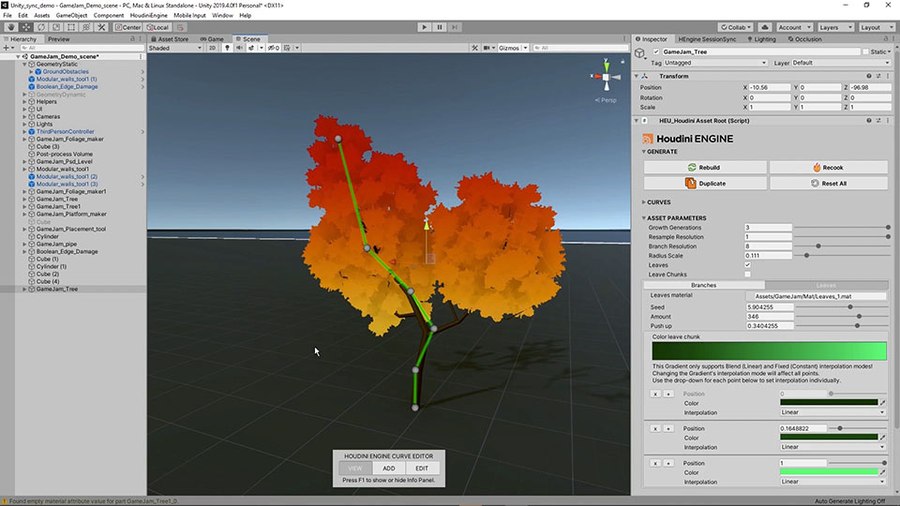Open the Shaded draw mode dropdown
The image size is (900, 506).
coord(175,48)
